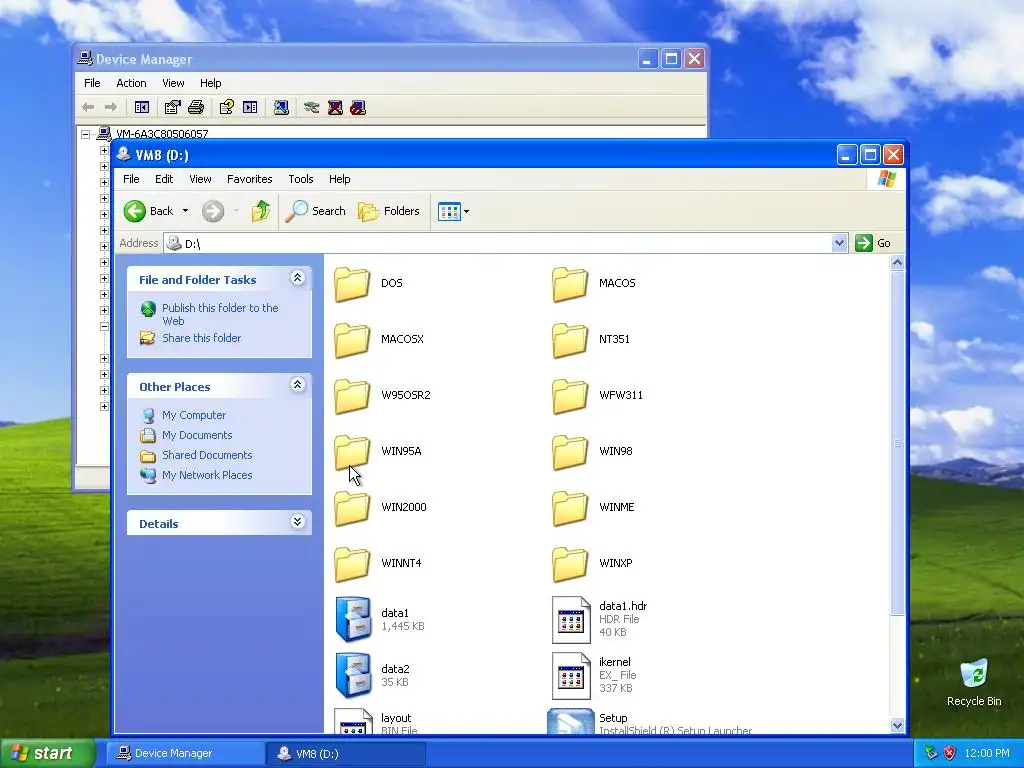Click the Uninstall device icon in Device Manager
Viewport: 1024px width, 768px height.
pyautogui.click(x=335, y=107)
